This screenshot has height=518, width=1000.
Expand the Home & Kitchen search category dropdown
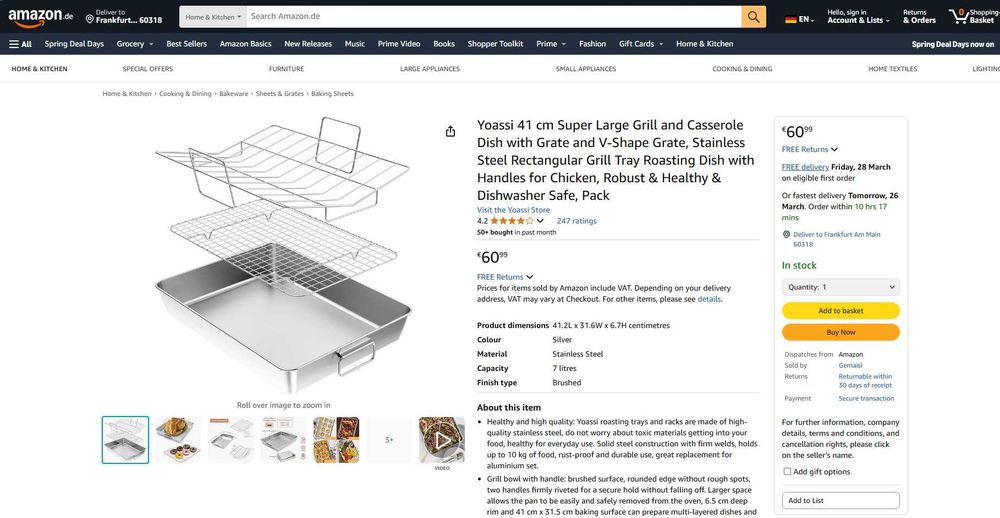213,17
